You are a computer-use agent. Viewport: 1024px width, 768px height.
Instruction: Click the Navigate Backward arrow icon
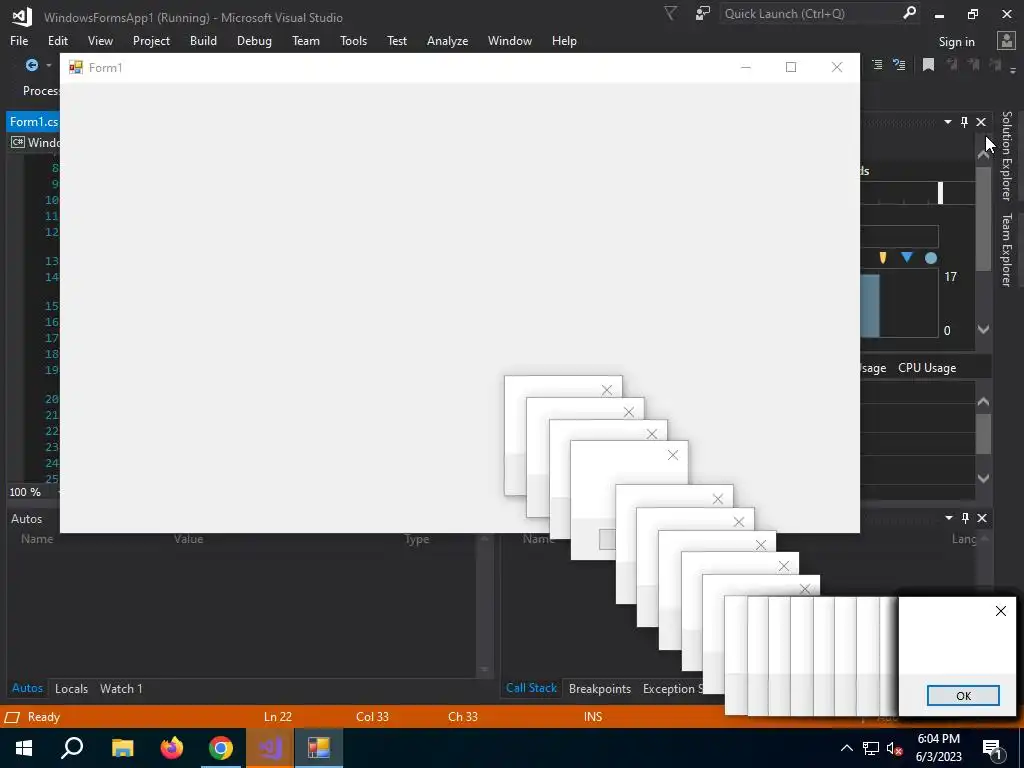31,65
